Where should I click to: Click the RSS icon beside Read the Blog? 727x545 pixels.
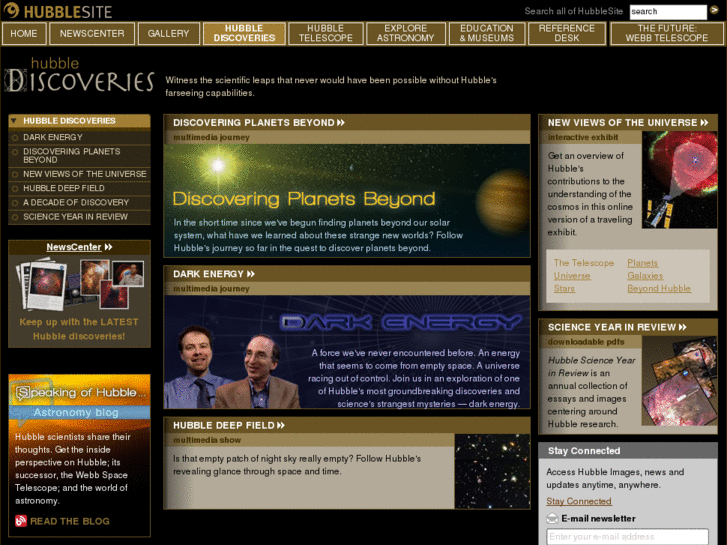21,521
